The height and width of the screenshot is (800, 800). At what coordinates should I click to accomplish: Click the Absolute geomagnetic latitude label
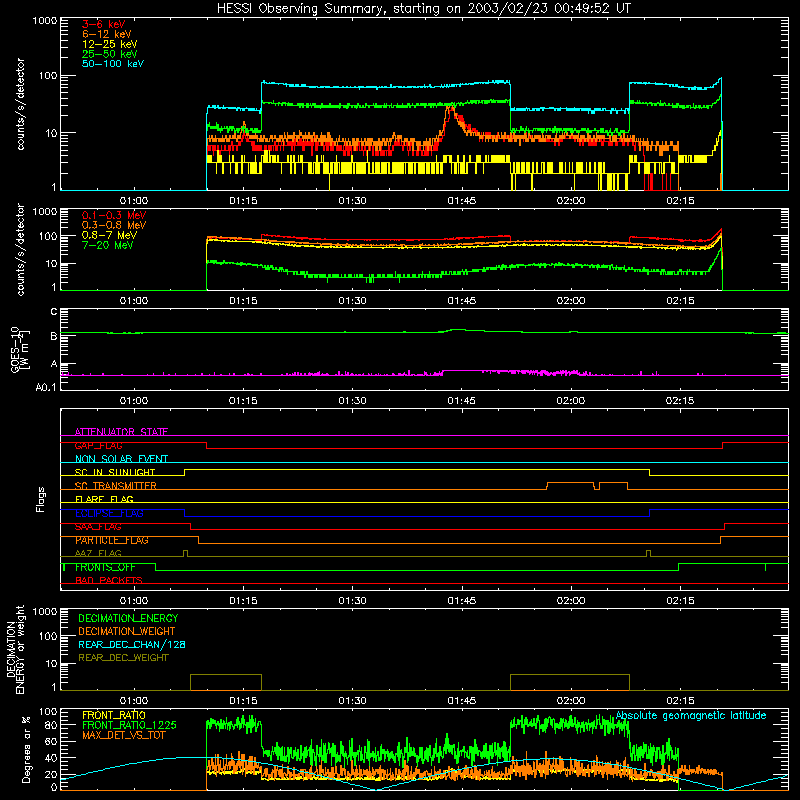click(x=691, y=716)
